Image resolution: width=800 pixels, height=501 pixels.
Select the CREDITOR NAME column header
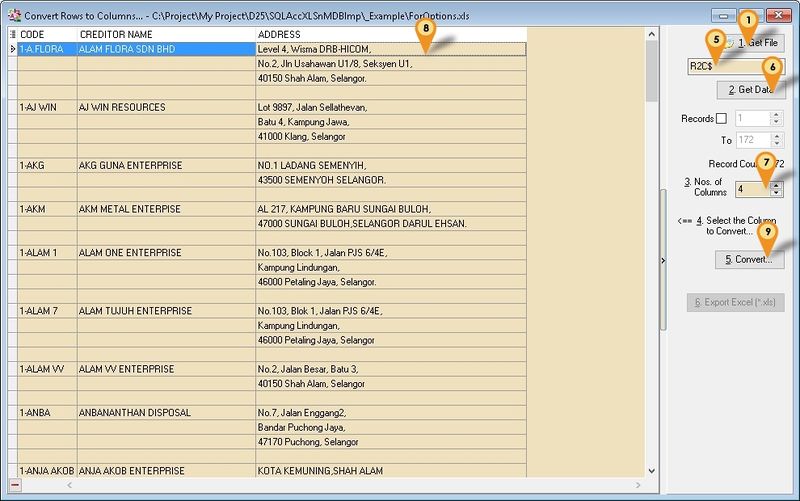point(165,34)
